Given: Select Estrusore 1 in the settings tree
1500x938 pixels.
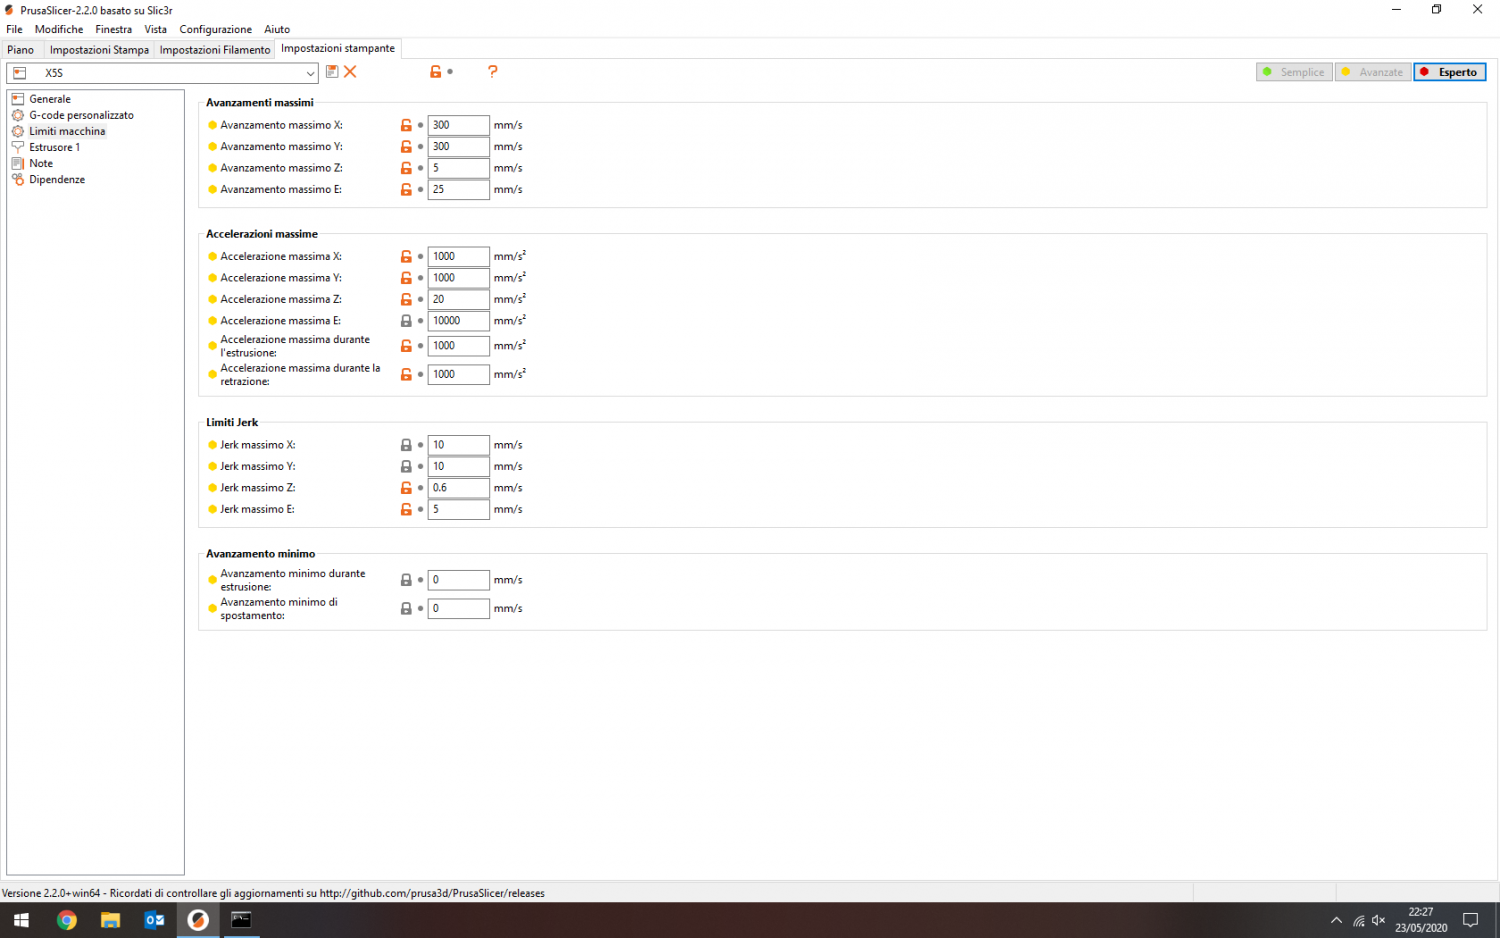Looking at the screenshot, I should [x=55, y=147].
